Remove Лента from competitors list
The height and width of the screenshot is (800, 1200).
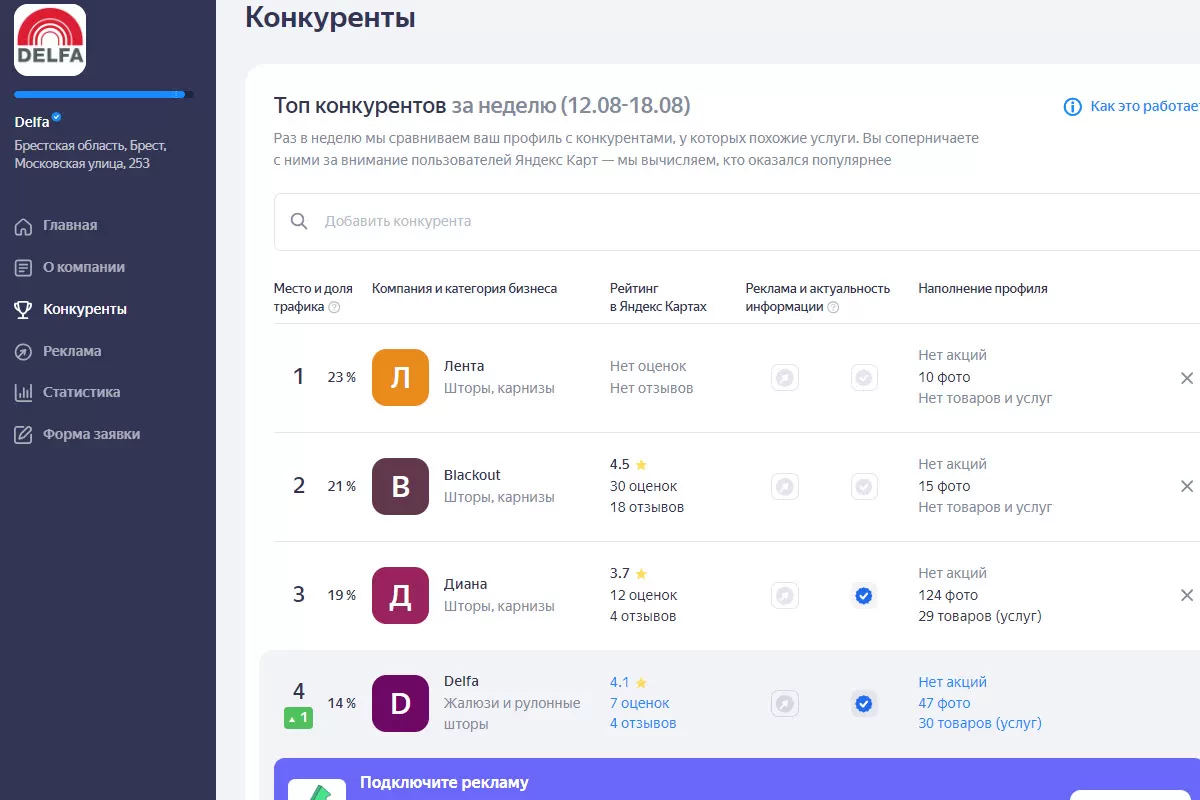1187,378
